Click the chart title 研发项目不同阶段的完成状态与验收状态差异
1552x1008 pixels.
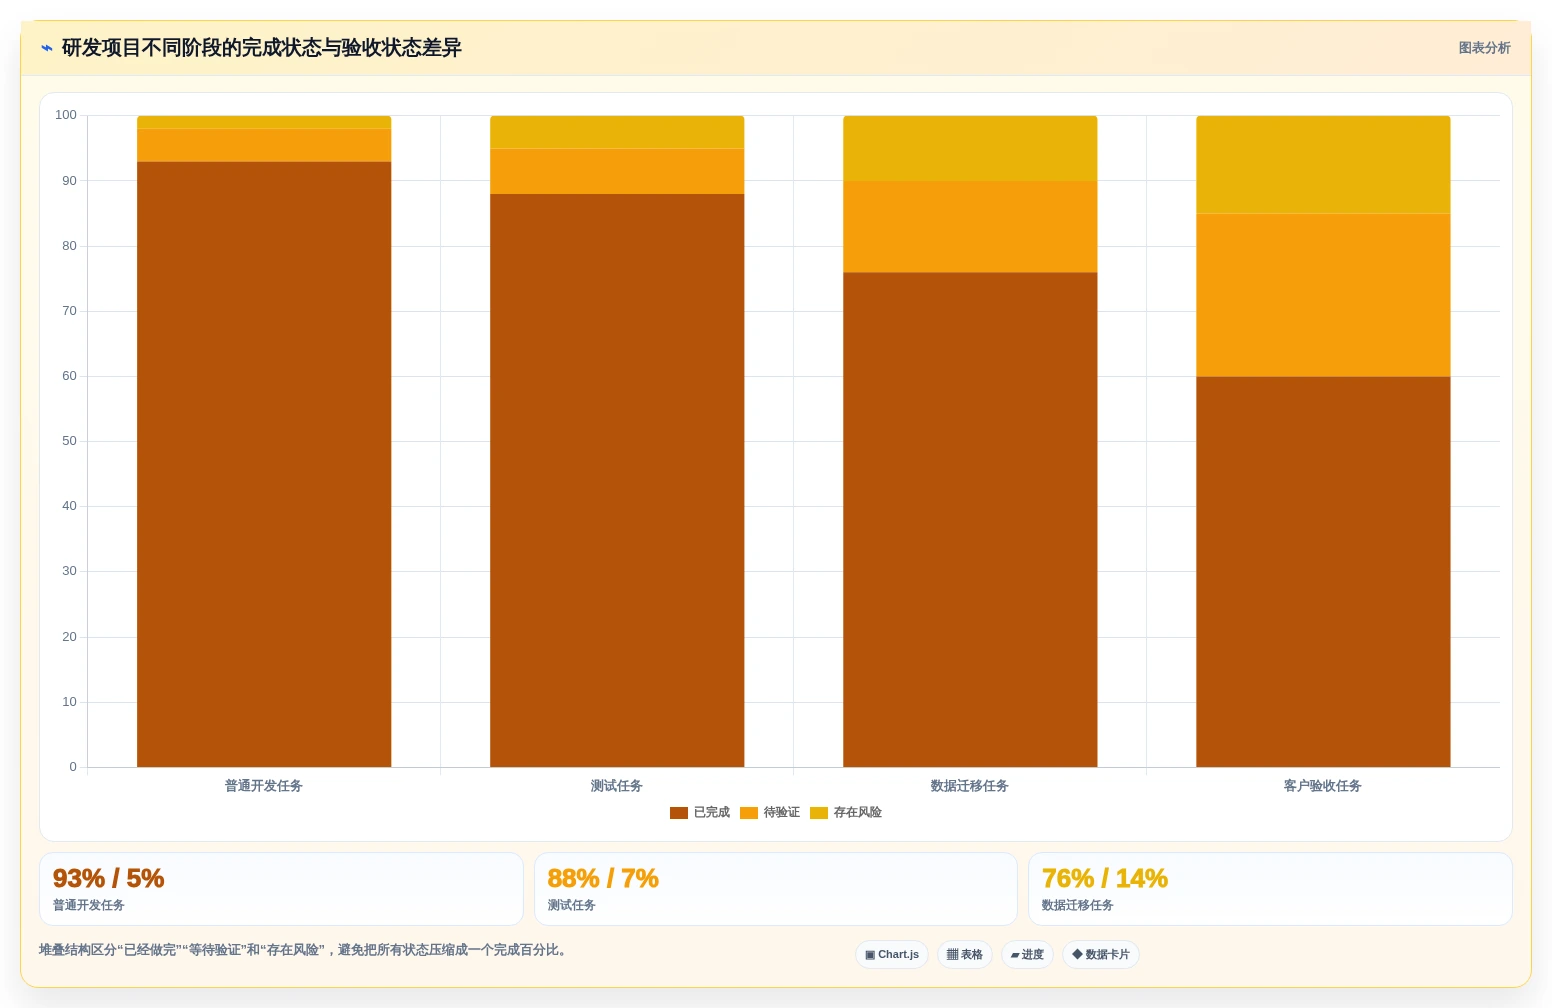point(262,48)
